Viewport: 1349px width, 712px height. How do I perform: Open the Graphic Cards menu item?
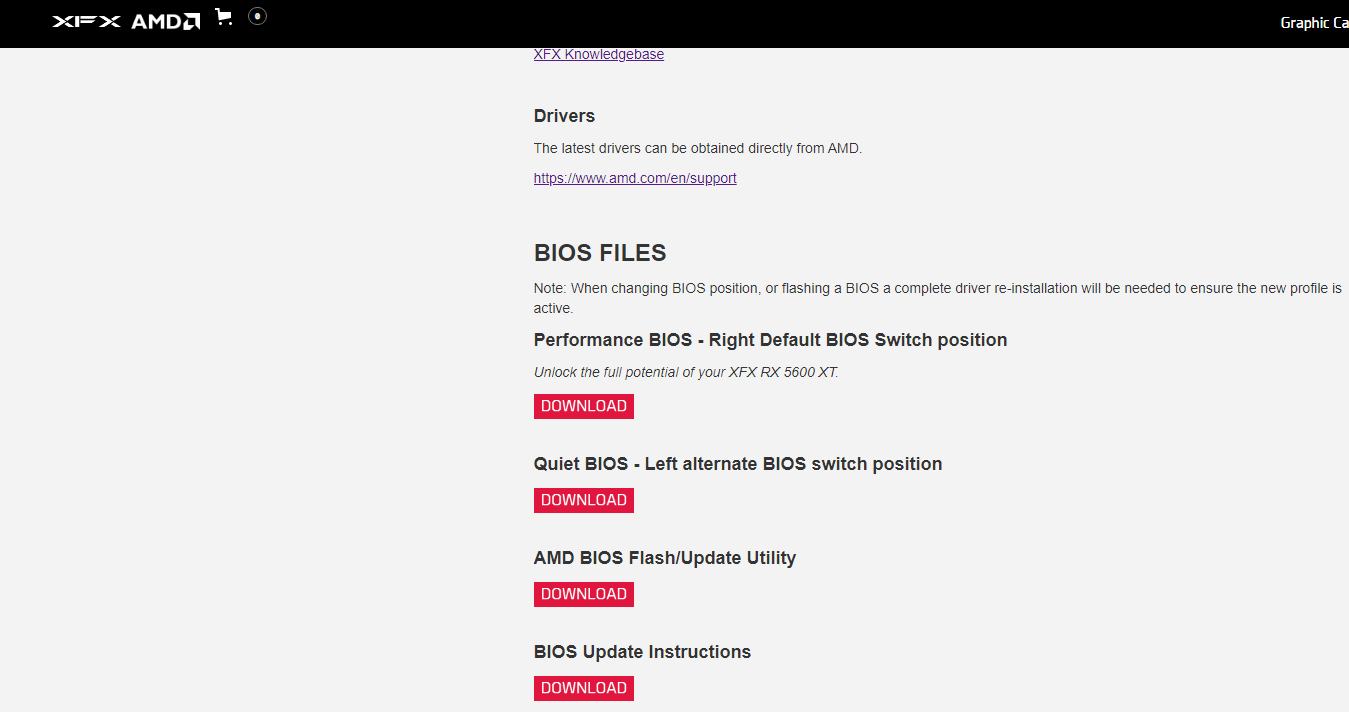tap(1314, 23)
